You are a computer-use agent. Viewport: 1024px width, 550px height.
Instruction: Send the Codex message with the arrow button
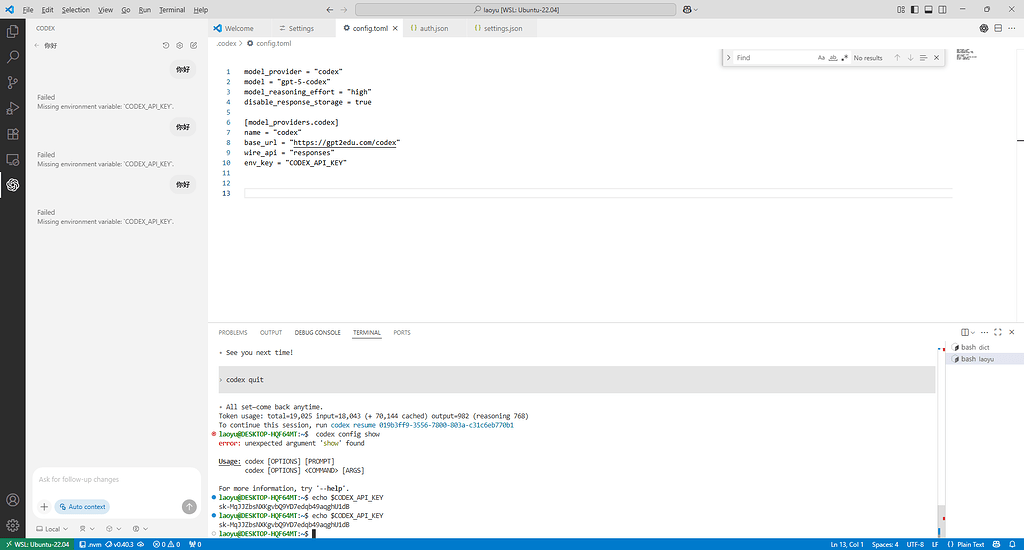(x=189, y=507)
